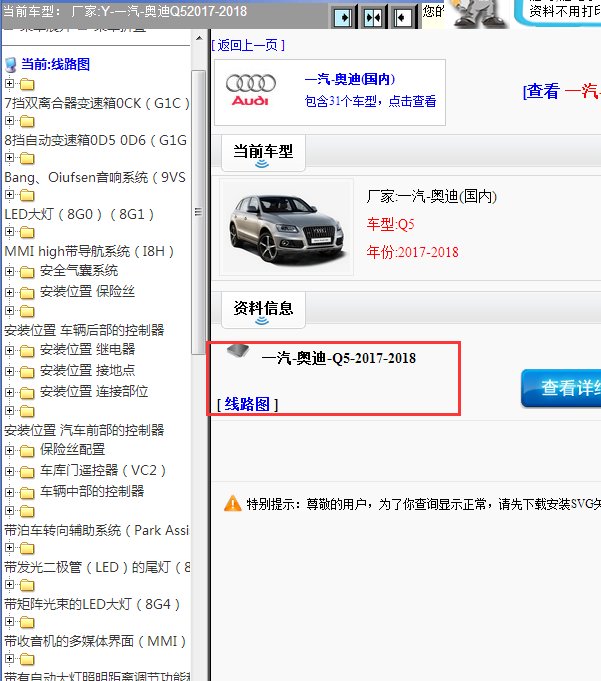Click the tree panel vertical scrollbar thumb
This screenshot has width=601, height=681.
198,212
